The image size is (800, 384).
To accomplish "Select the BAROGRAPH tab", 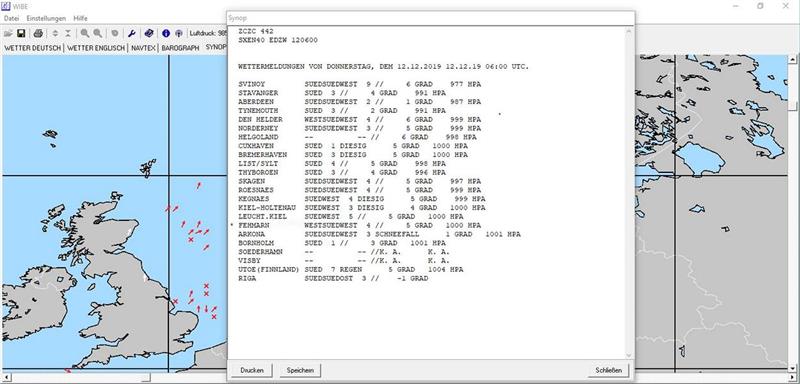I will pos(180,48).
